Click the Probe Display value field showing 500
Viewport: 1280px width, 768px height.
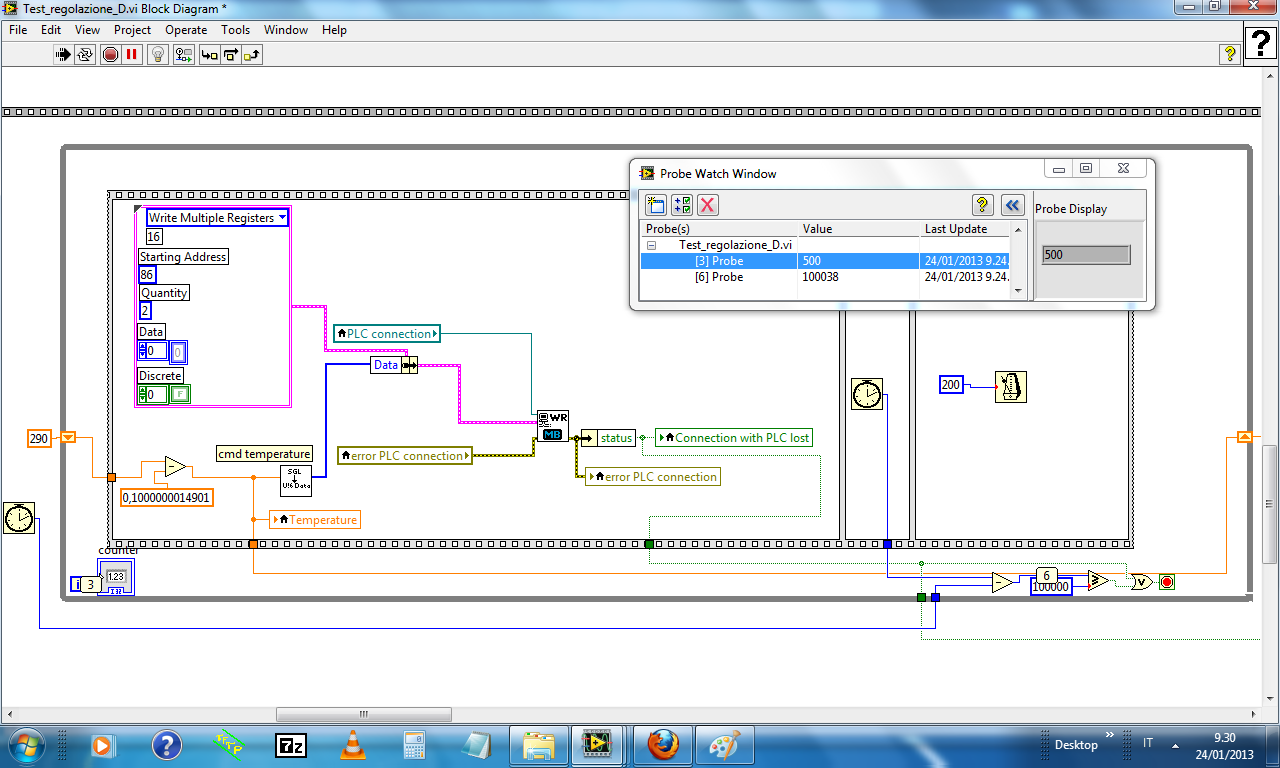[x=1086, y=255]
